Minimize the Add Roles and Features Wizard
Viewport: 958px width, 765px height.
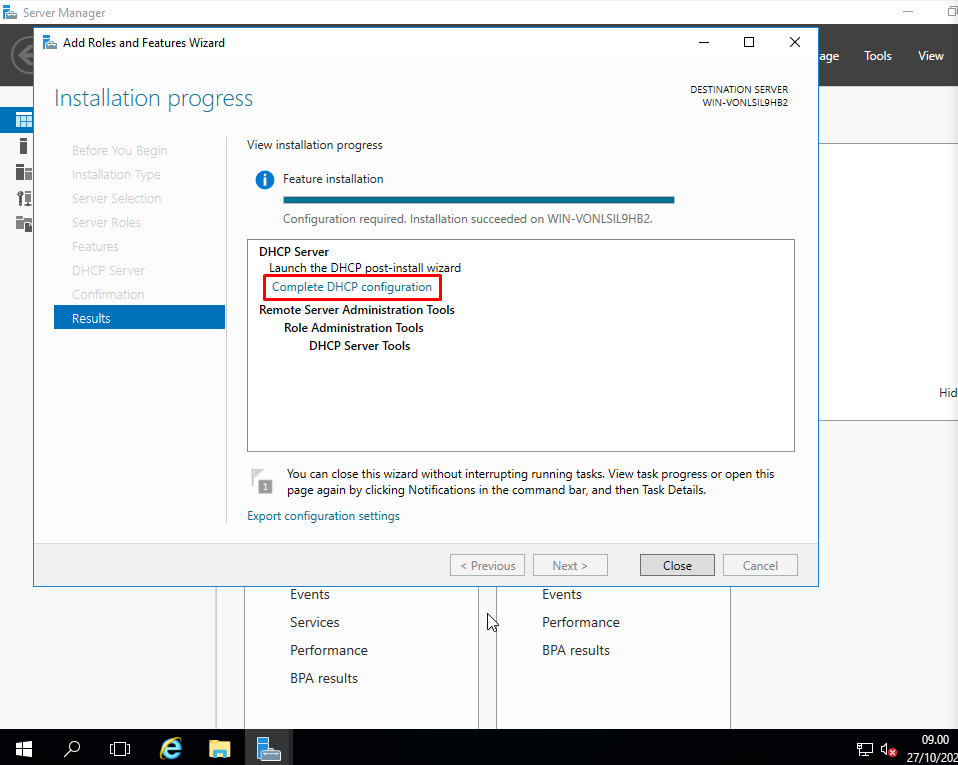coord(704,42)
